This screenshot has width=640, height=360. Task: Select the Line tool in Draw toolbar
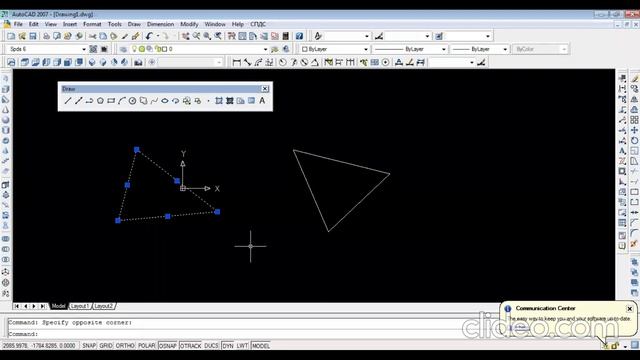[68, 101]
